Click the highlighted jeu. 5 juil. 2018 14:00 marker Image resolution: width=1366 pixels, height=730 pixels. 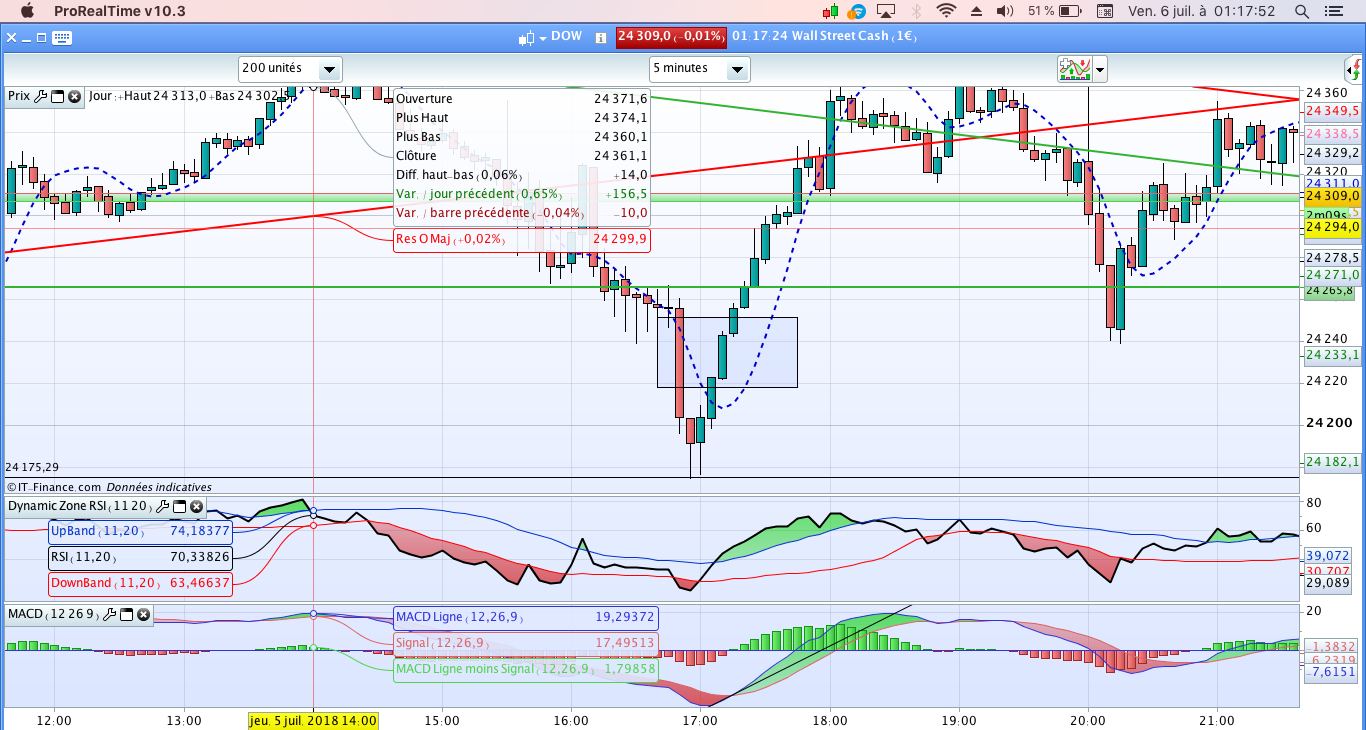(314, 720)
